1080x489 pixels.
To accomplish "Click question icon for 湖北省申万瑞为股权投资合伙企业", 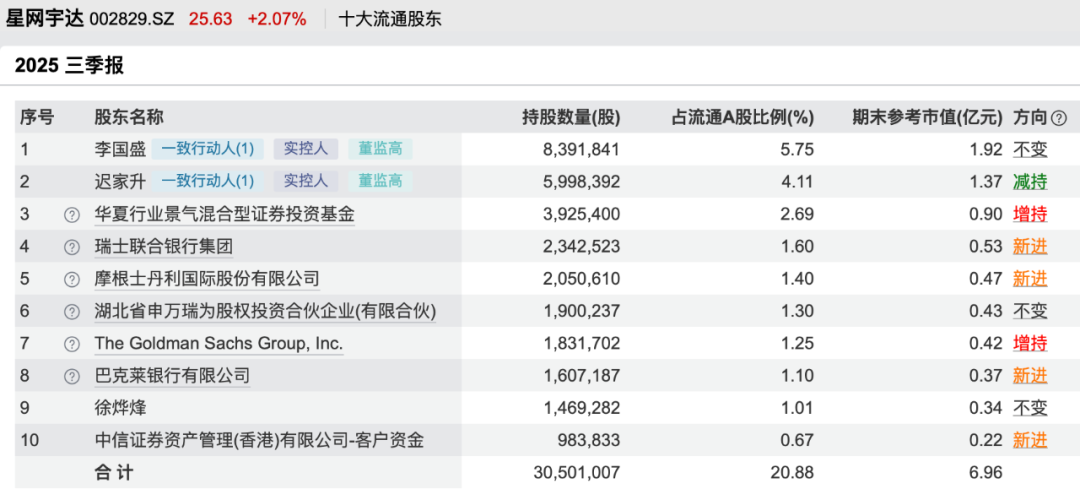I will 72,312.
